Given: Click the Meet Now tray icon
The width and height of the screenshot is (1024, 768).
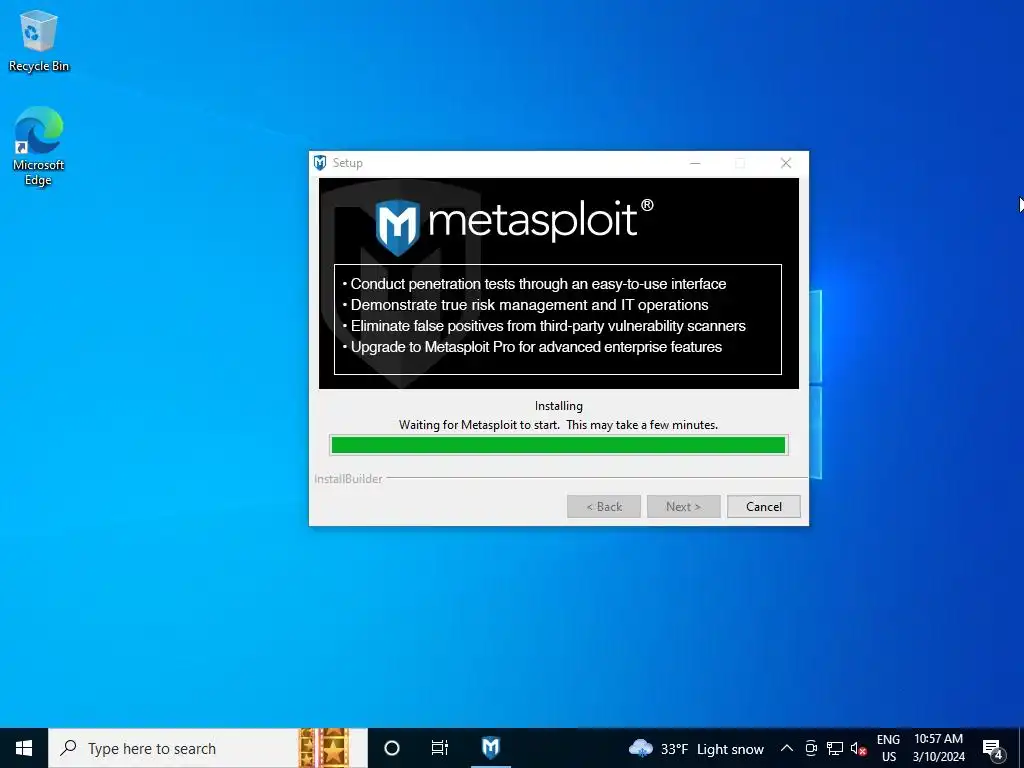Looking at the screenshot, I should coord(810,749).
